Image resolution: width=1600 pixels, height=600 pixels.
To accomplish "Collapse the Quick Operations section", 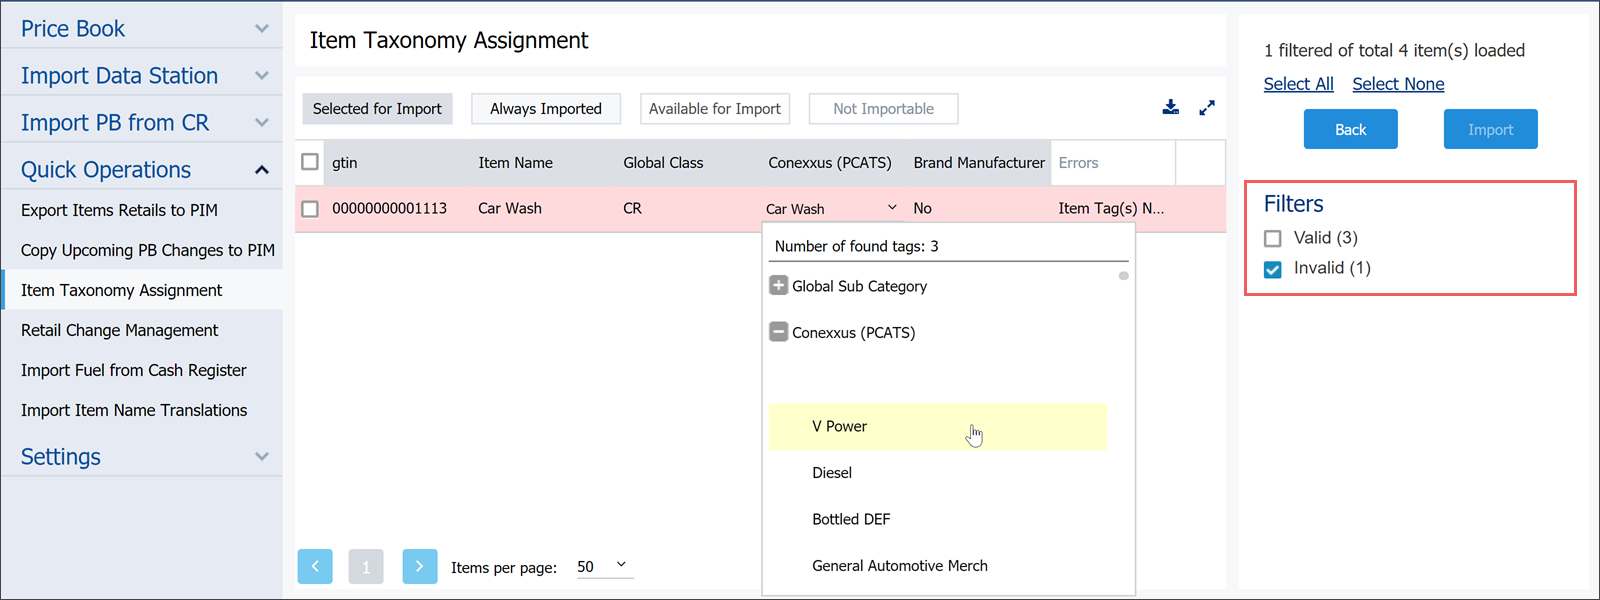I will [141, 169].
